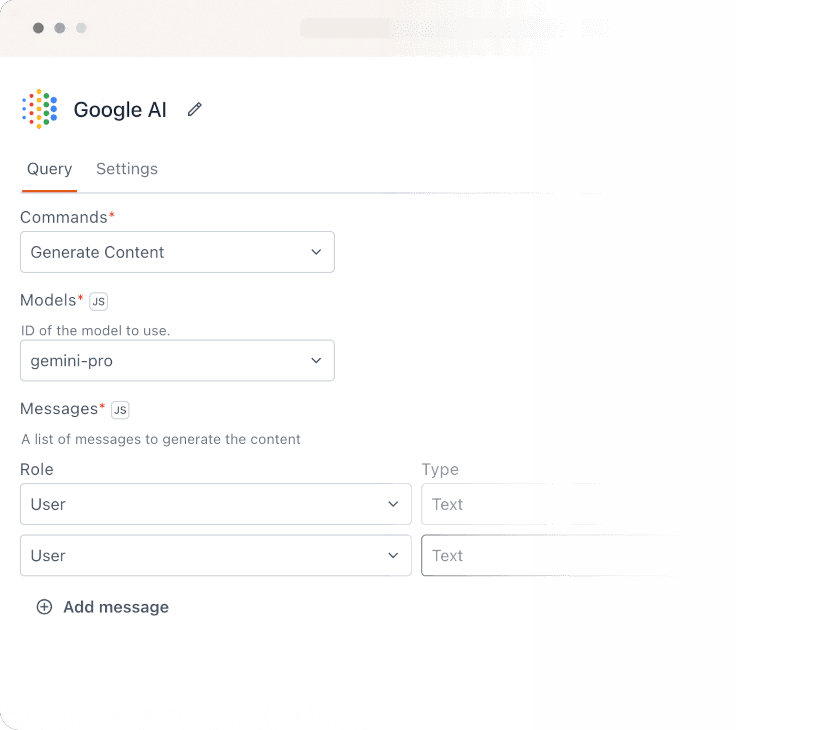Switch to the Settings tab
The width and height of the screenshot is (828, 730).
coord(127,169)
